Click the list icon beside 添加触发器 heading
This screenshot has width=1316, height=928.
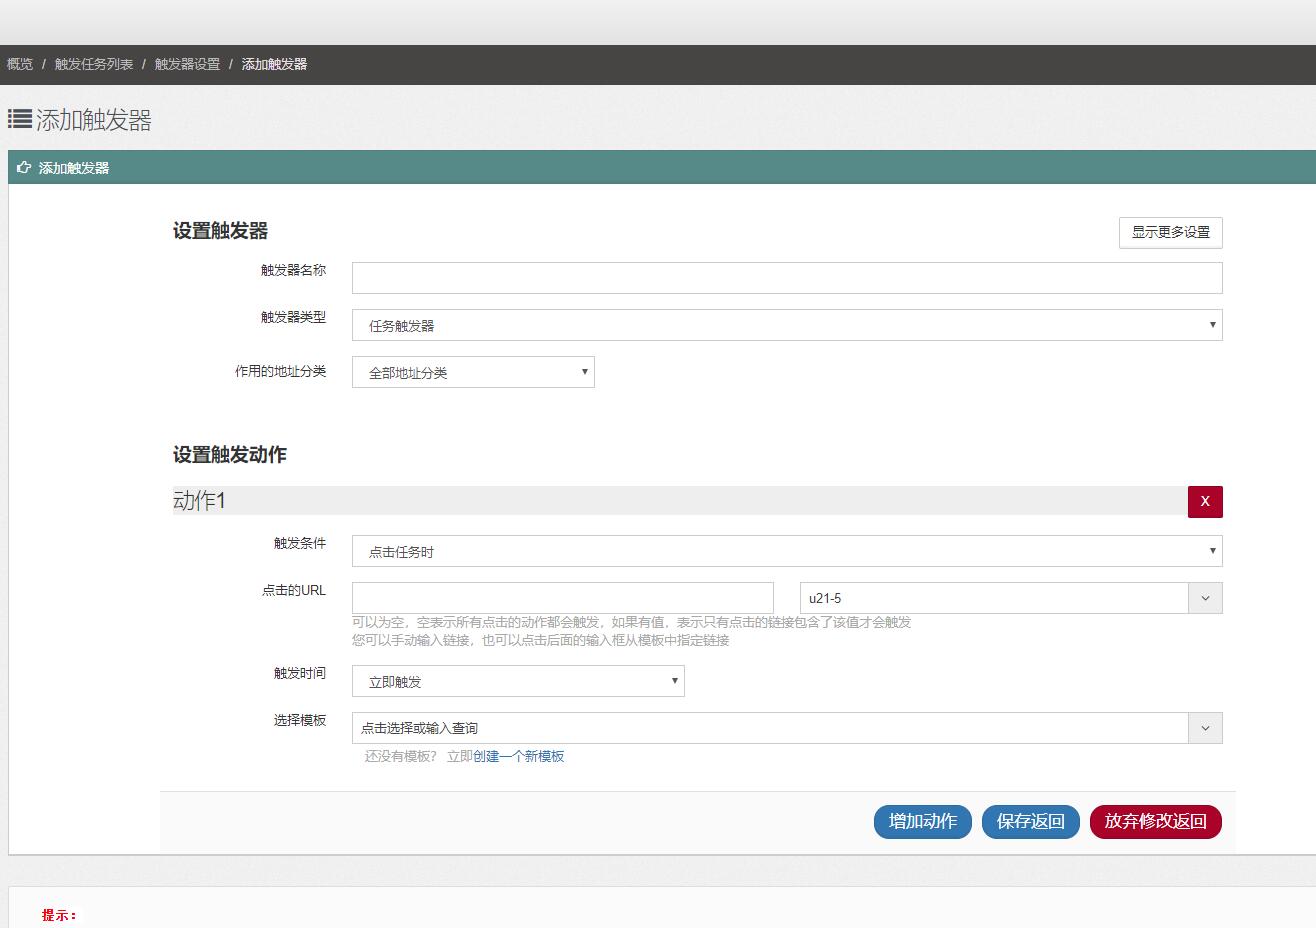point(19,119)
